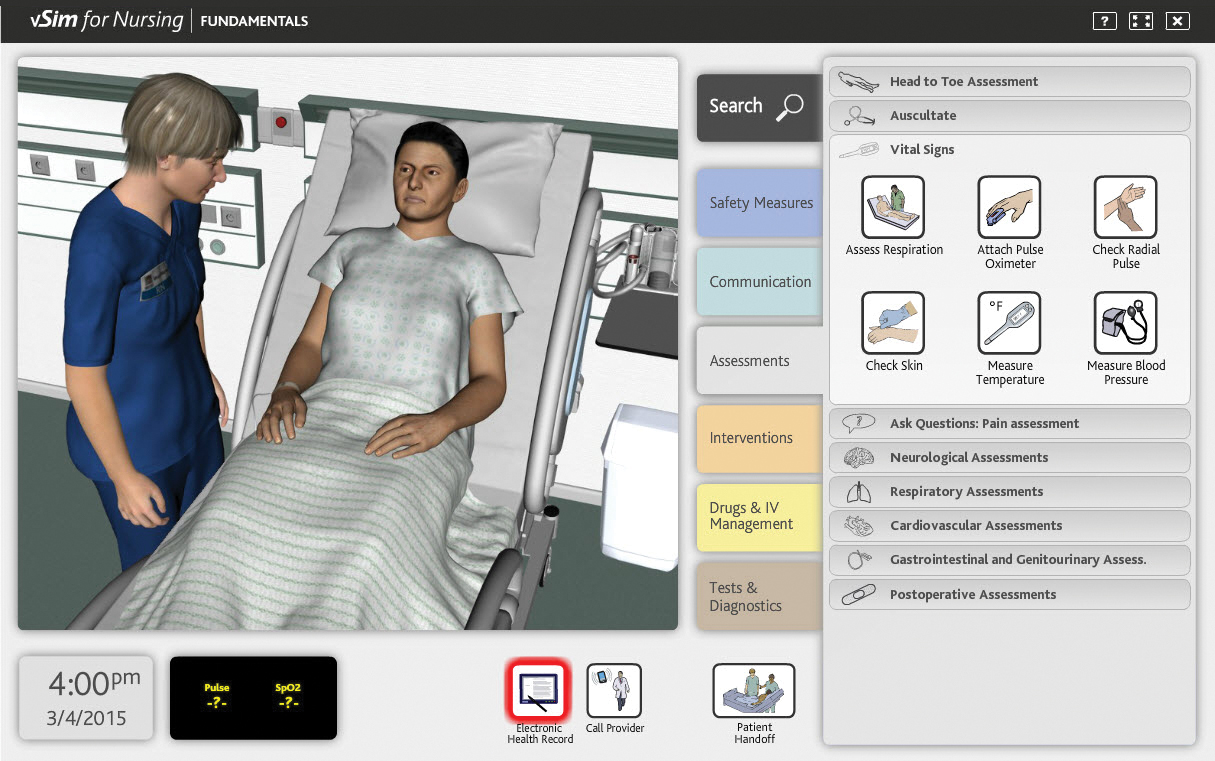Open the Electronic Health Record
This screenshot has width=1215, height=761.
coord(539,692)
